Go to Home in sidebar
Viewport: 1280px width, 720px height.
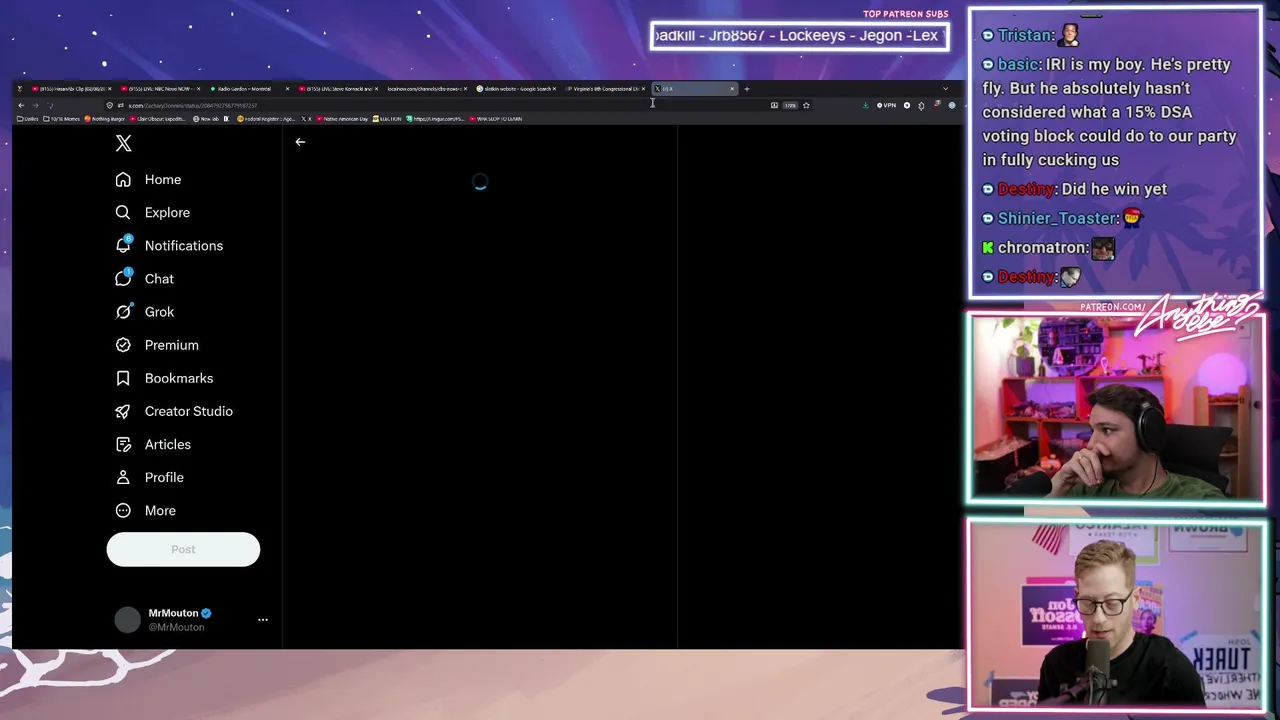coord(163,180)
